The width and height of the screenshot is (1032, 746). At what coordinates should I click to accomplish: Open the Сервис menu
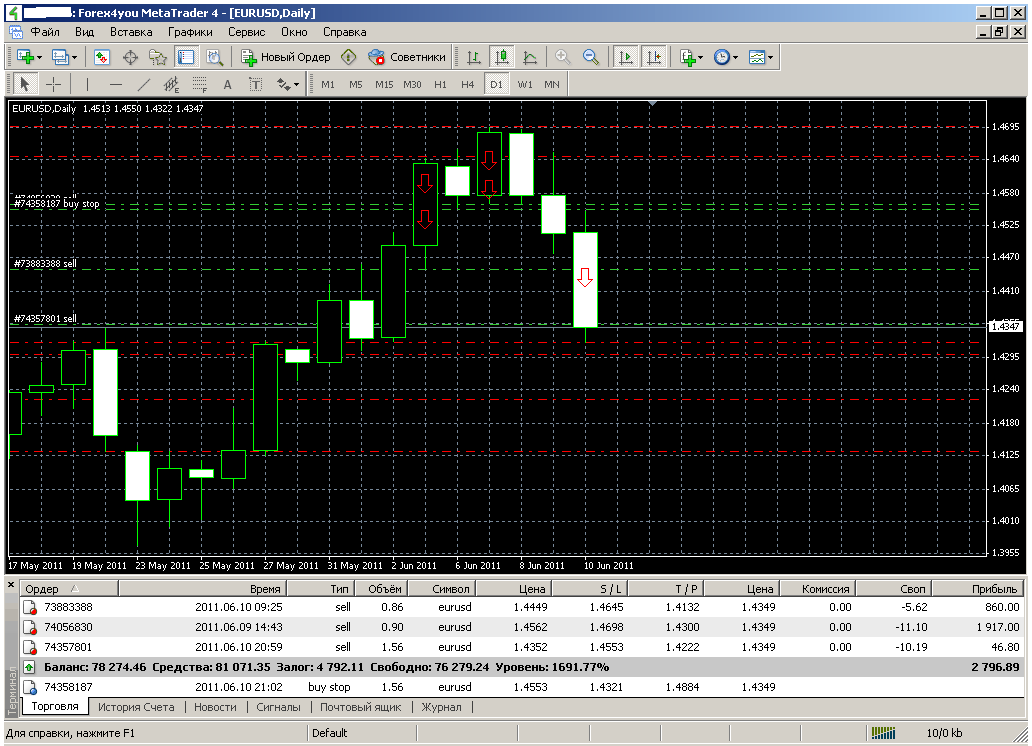pyautogui.click(x=246, y=32)
